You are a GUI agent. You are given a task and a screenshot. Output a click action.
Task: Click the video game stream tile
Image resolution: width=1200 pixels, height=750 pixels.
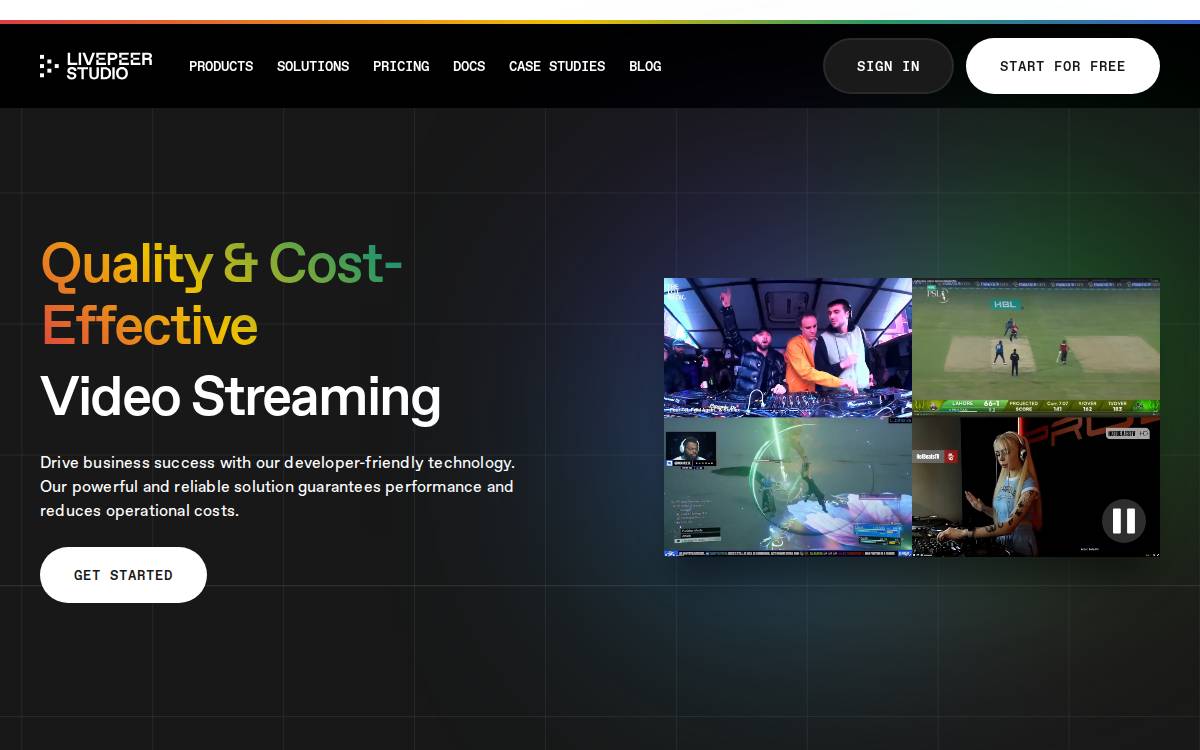pyautogui.click(x=788, y=486)
